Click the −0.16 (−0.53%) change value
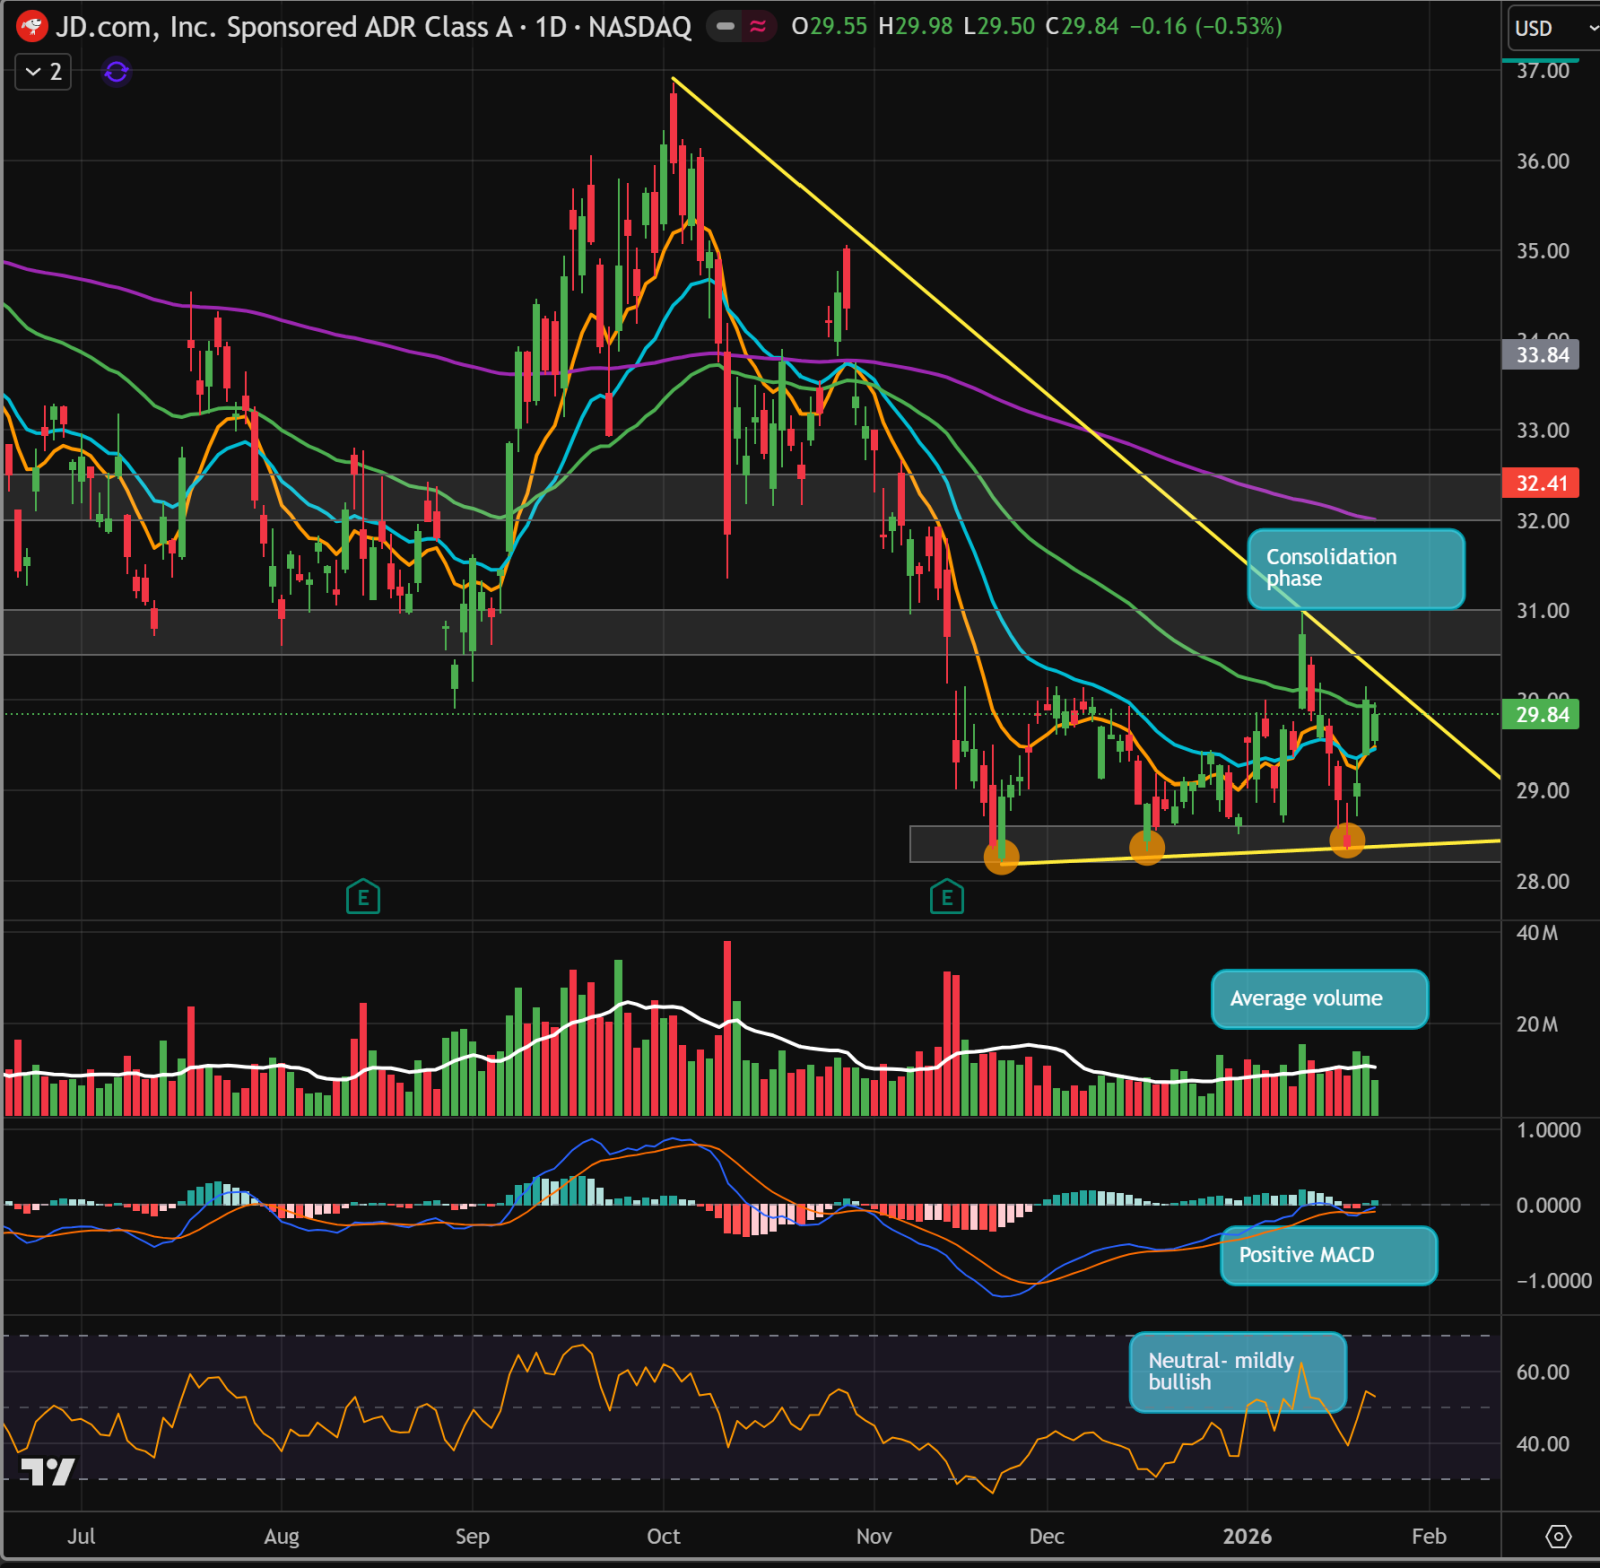The width and height of the screenshot is (1600, 1568). pyautogui.click(x=1206, y=27)
